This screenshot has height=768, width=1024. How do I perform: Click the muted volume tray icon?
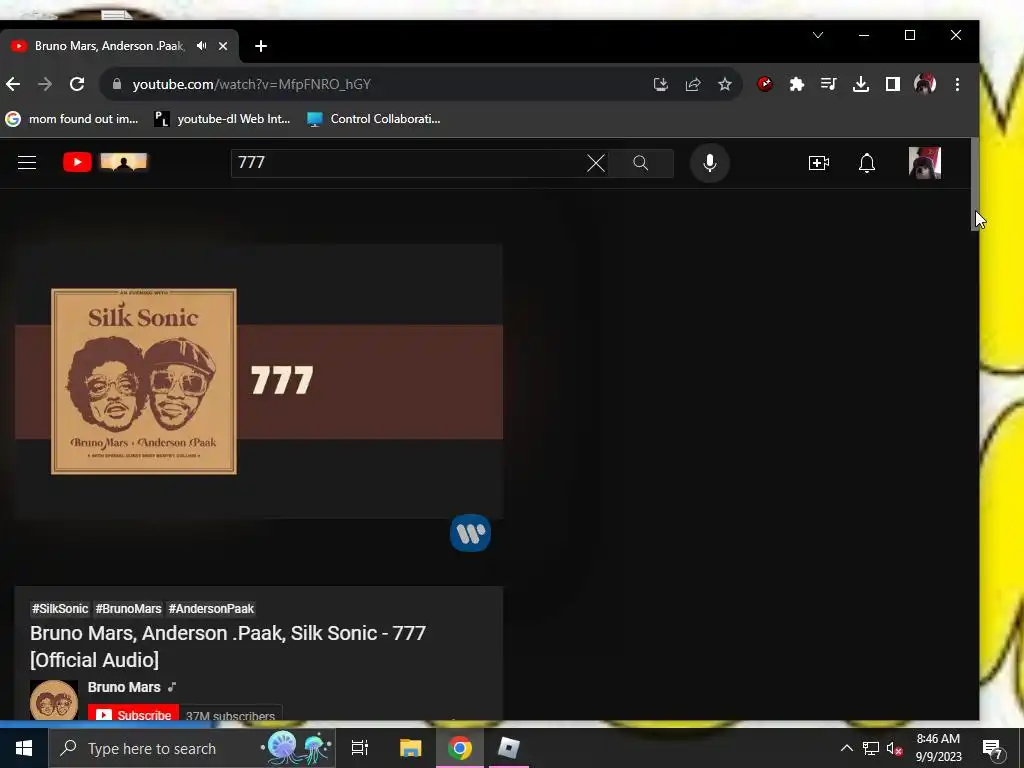(x=894, y=748)
